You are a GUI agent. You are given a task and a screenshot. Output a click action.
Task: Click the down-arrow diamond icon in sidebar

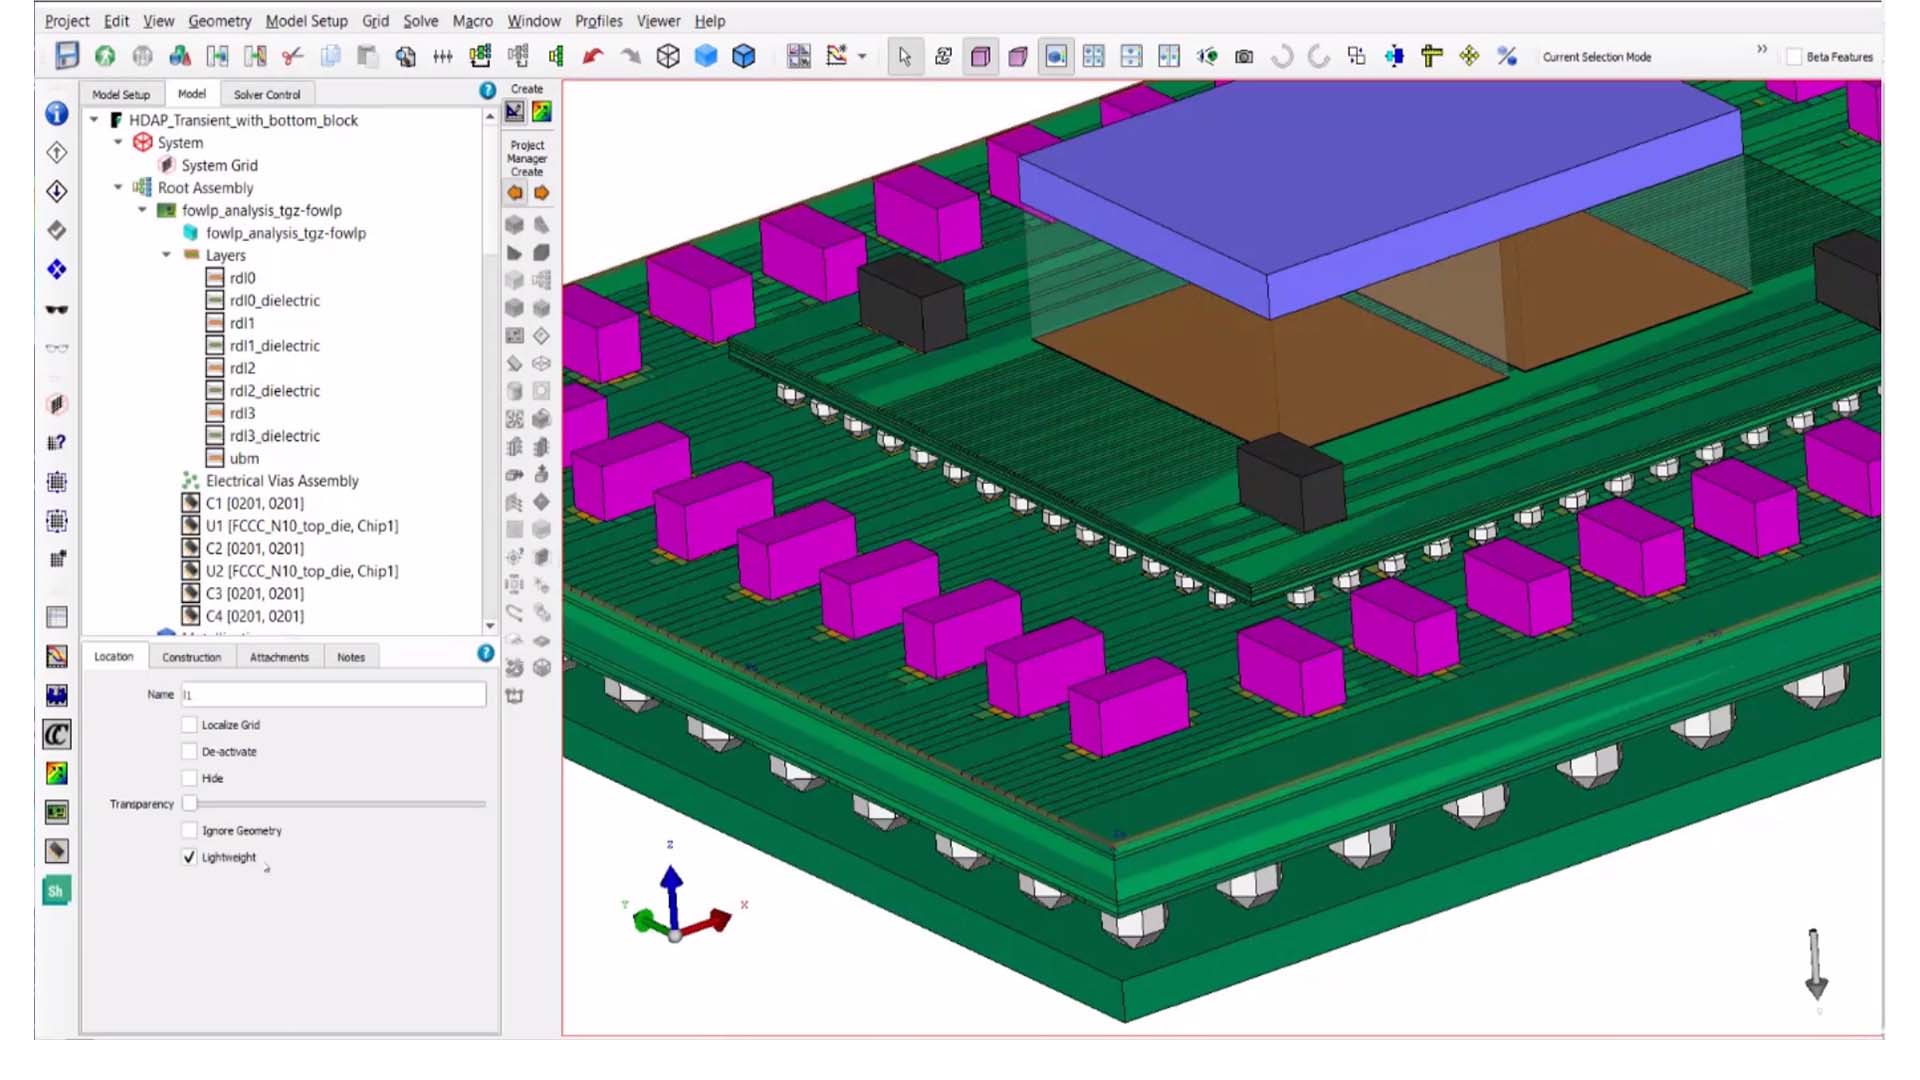(x=57, y=192)
